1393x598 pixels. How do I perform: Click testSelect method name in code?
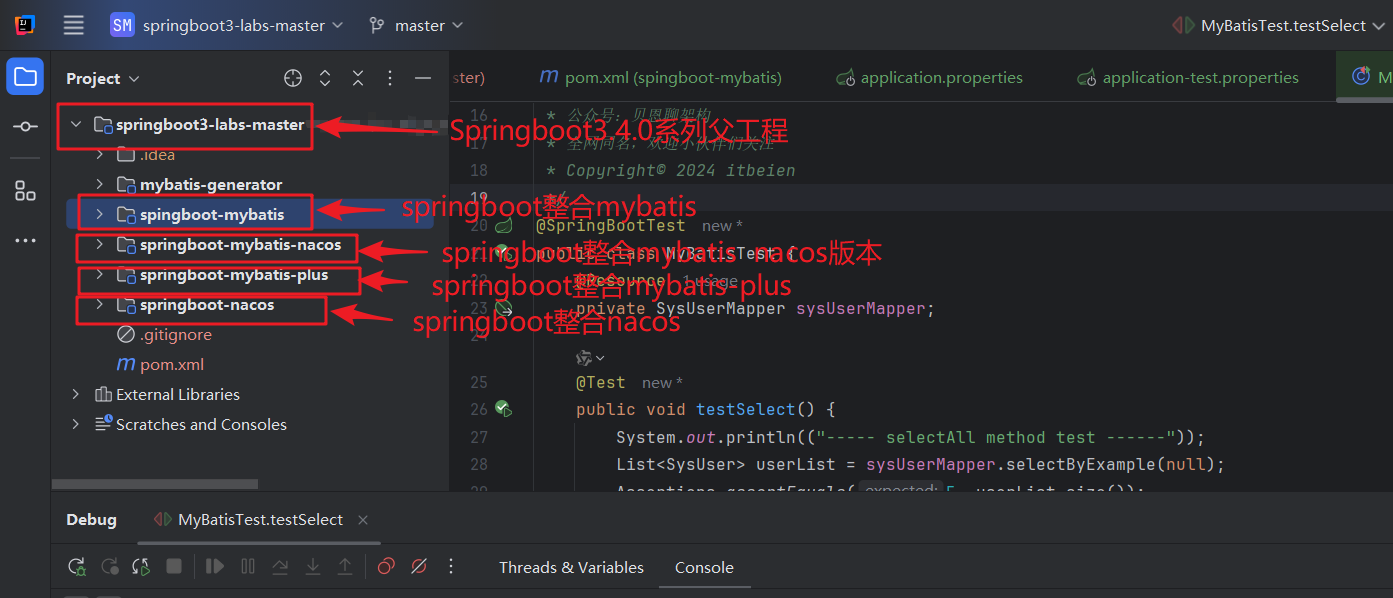coord(746,409)
